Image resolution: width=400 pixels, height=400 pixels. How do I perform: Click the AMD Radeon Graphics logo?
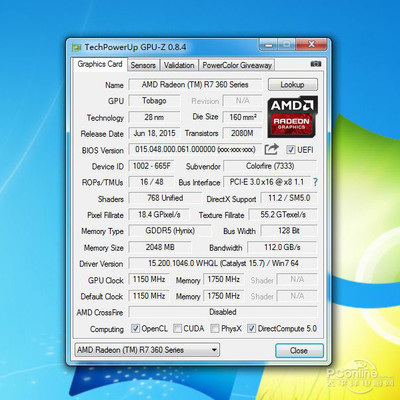click(292, 117)
